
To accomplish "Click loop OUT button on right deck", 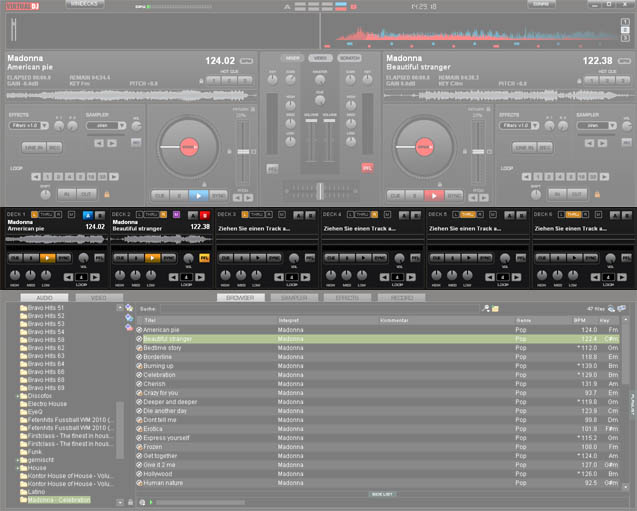I will (577, 195).
